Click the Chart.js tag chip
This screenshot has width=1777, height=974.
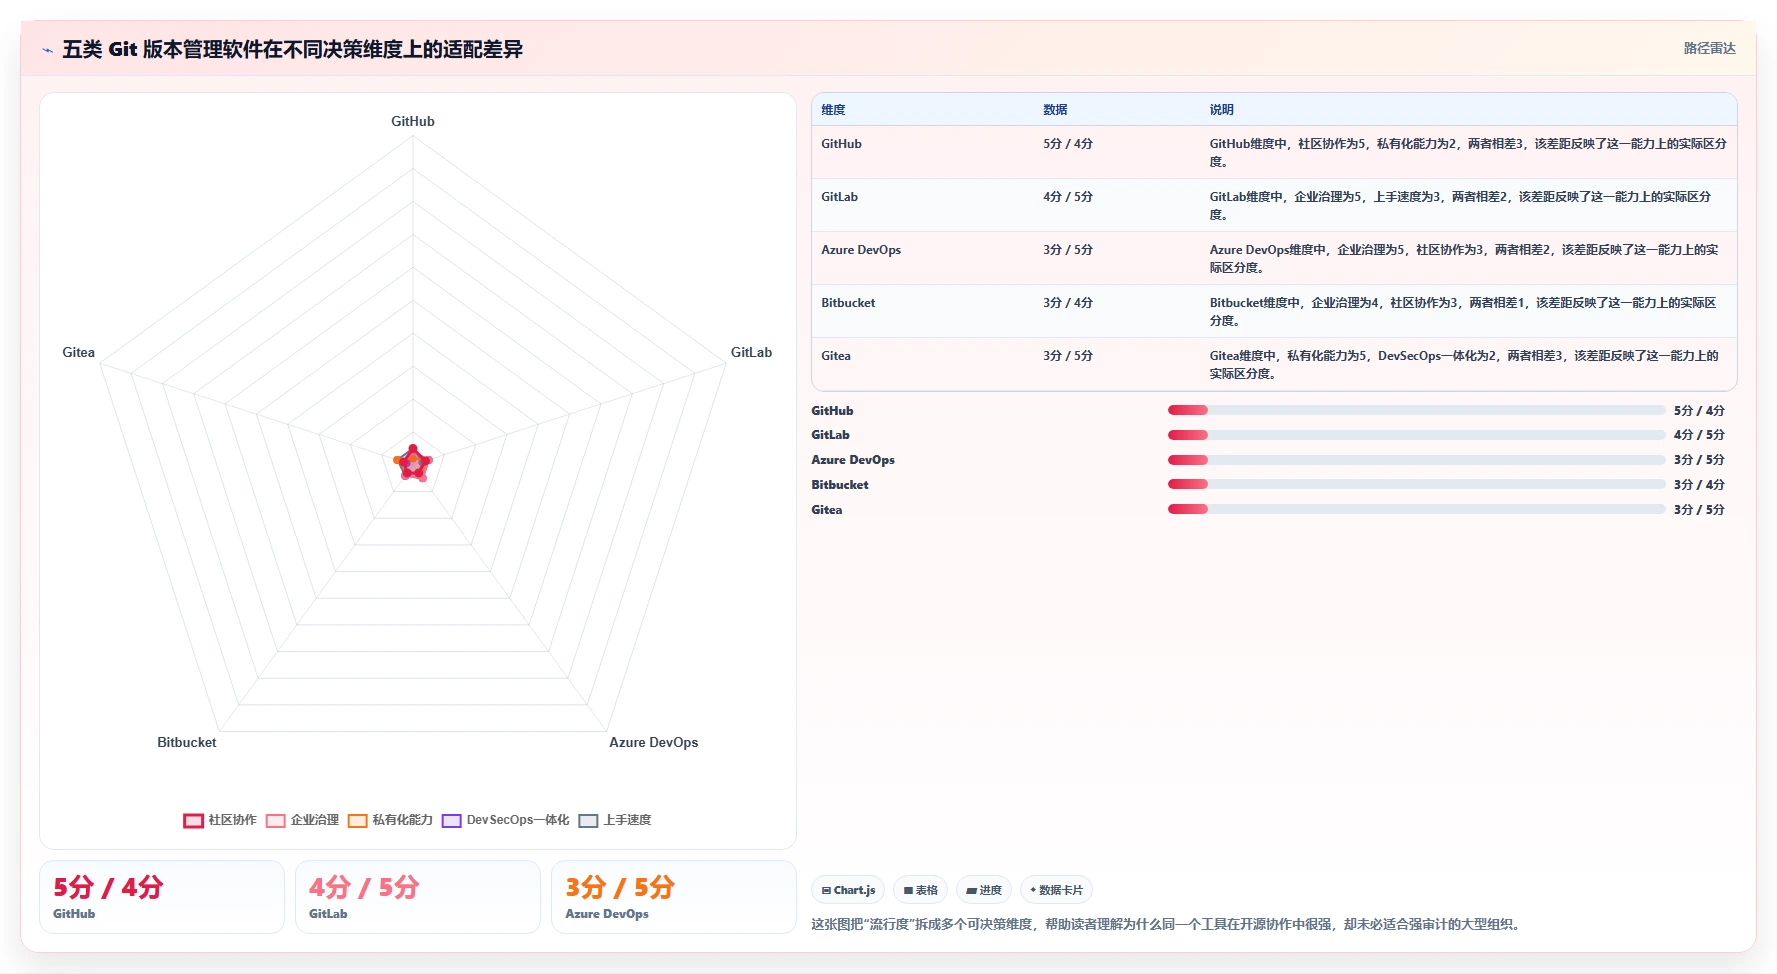(848, 890)
